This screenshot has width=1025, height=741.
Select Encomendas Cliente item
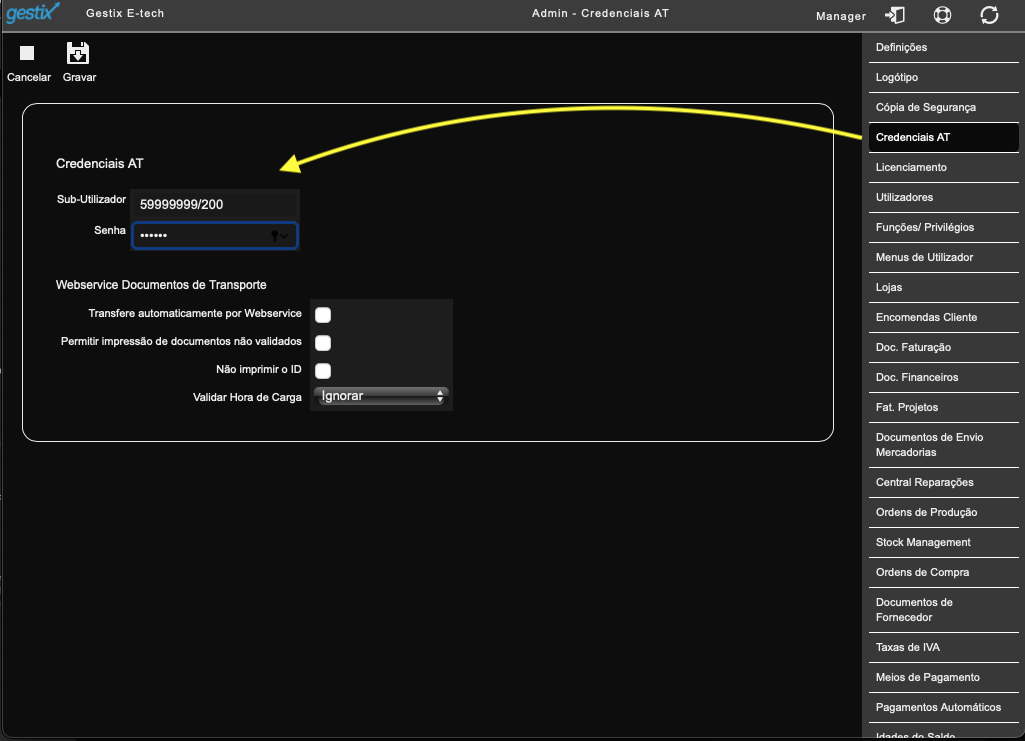pyautogui.click(x=943, y=318)
